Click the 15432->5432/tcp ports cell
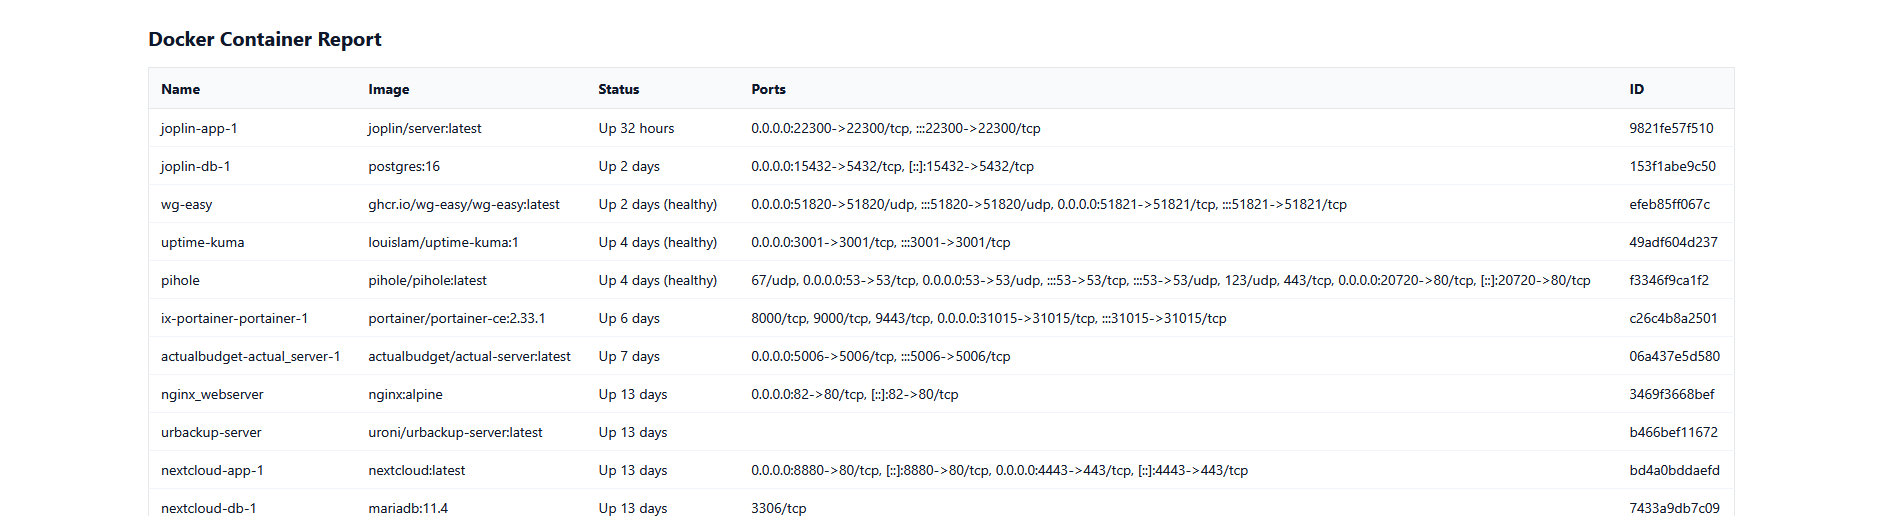This screenshot has width=1882, height=516. [893, 166]
